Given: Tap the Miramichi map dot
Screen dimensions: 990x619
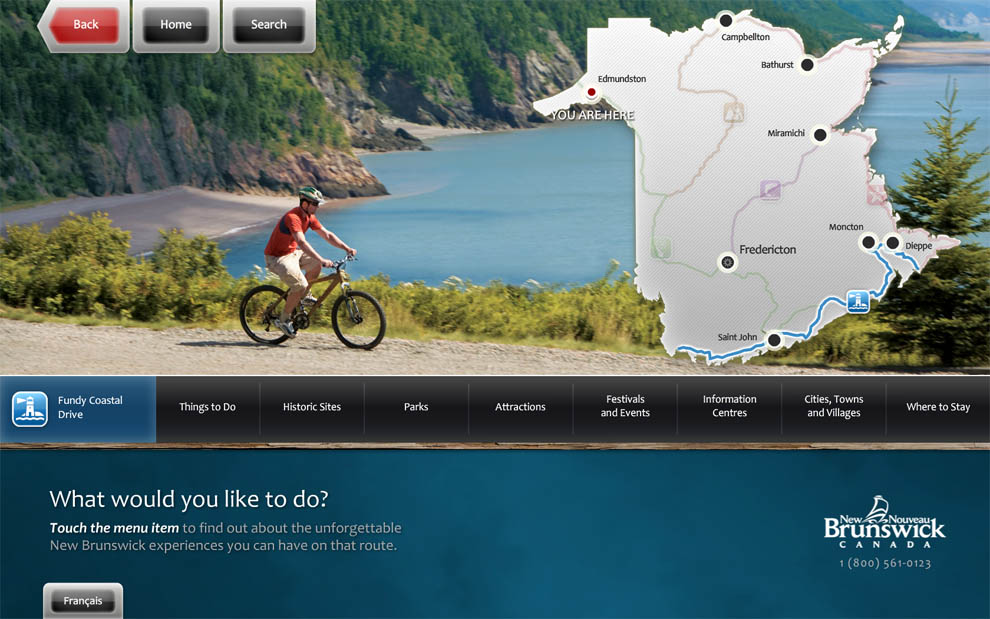Looking at the screenshot, I should 820,135.
